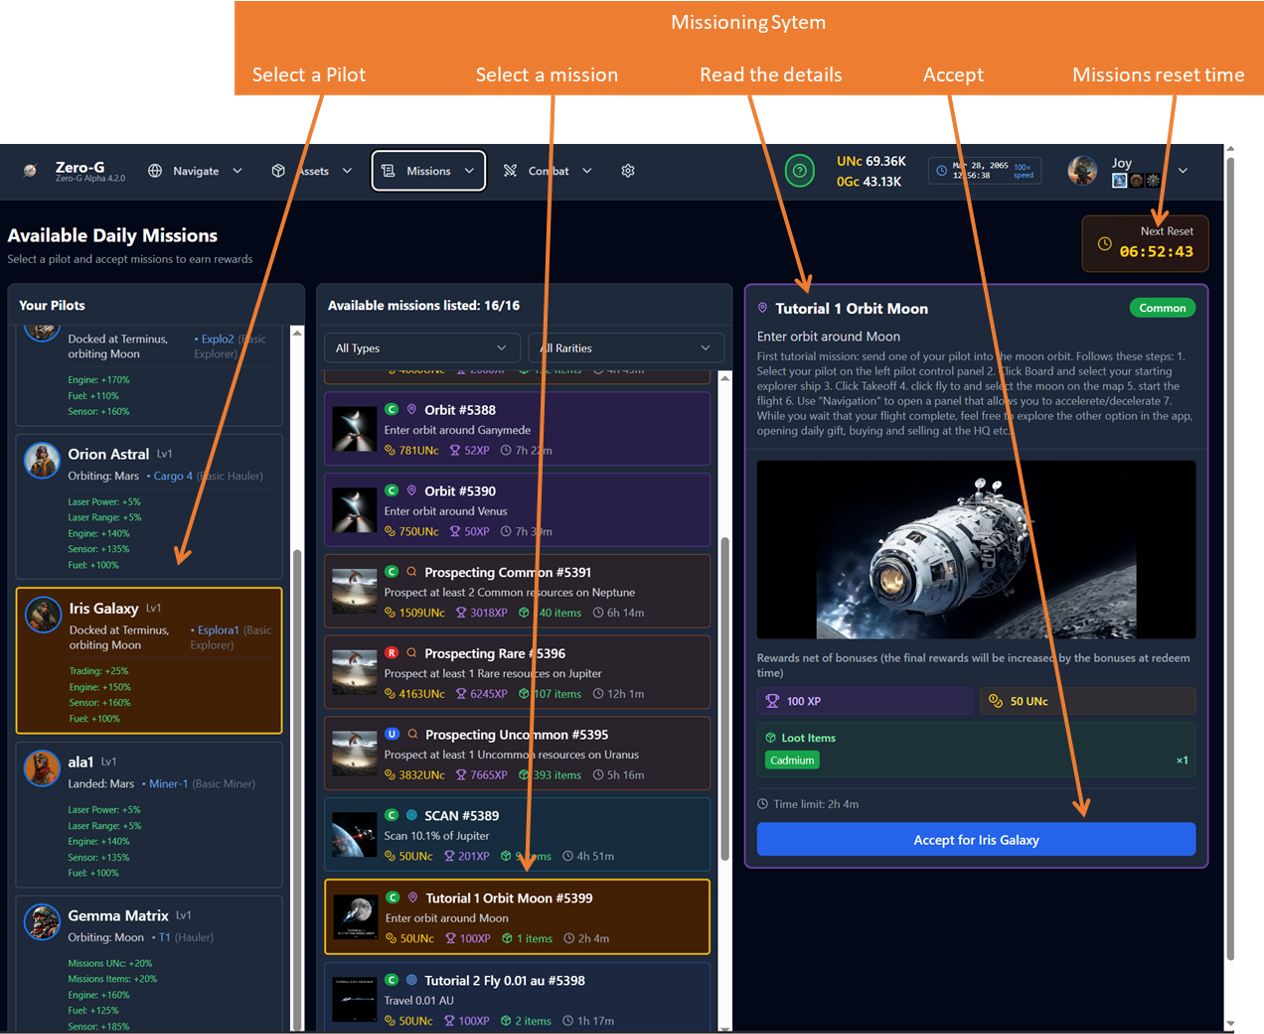Click the Available missions listed: 16/16 heading

click(423, 306)
